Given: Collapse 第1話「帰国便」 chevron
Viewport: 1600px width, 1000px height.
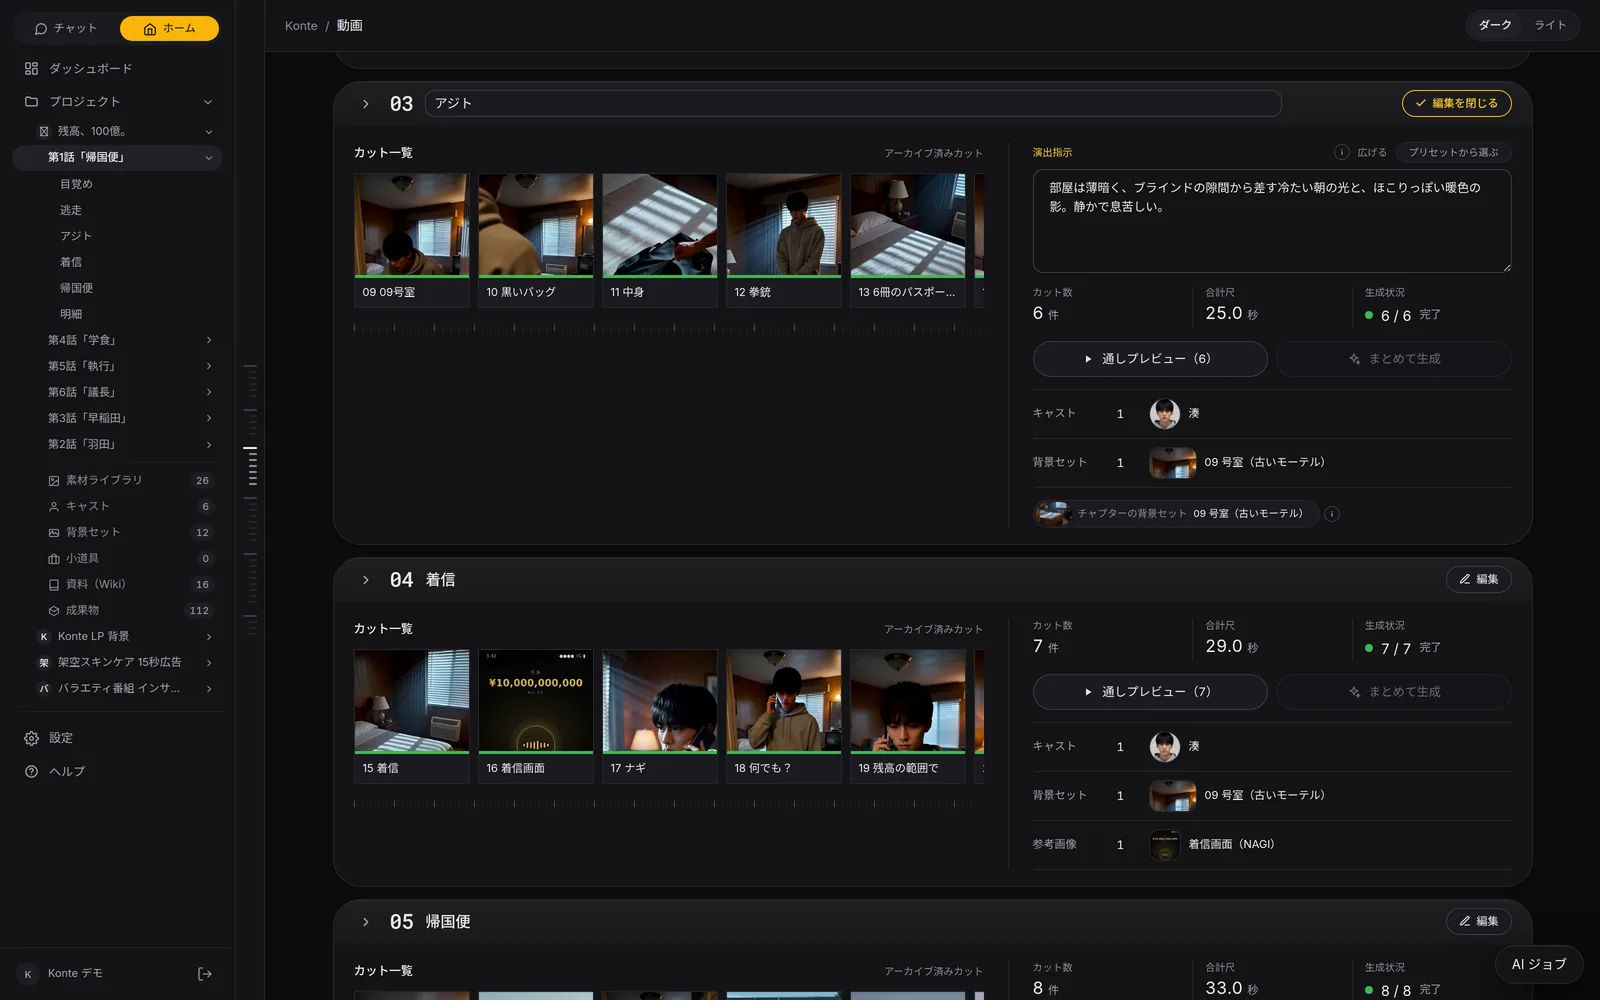Looking at the screenshot, I should tap(209, 158).
